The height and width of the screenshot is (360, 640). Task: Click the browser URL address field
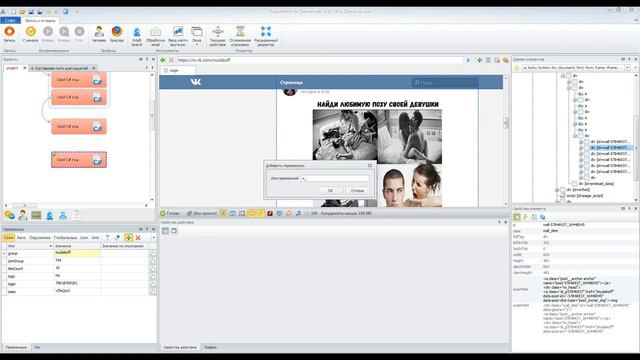[x=320, y=60]
